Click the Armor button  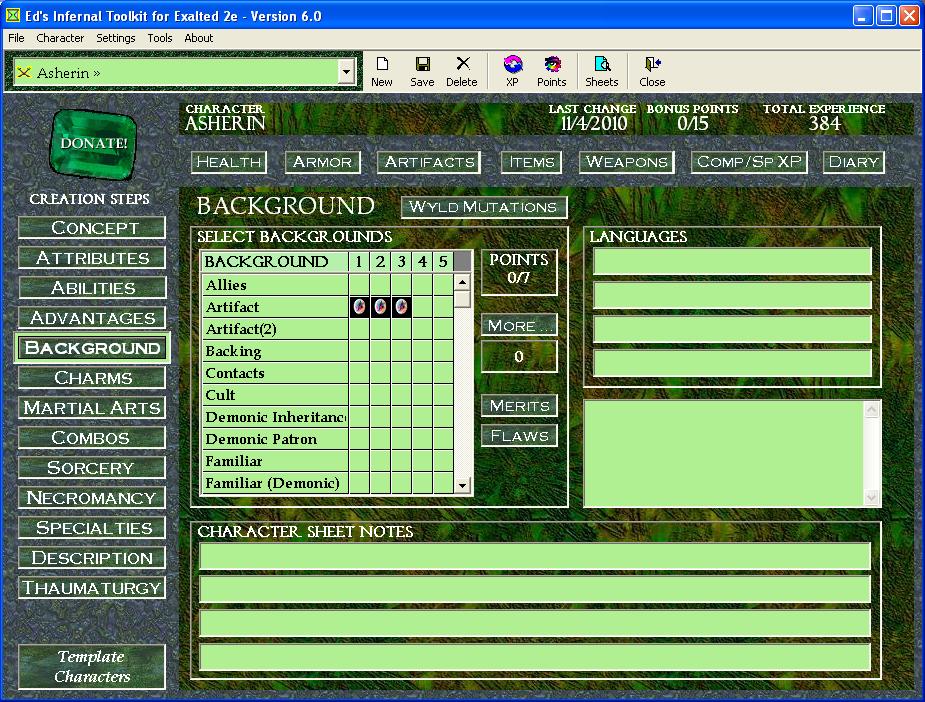tap(323, 162)
